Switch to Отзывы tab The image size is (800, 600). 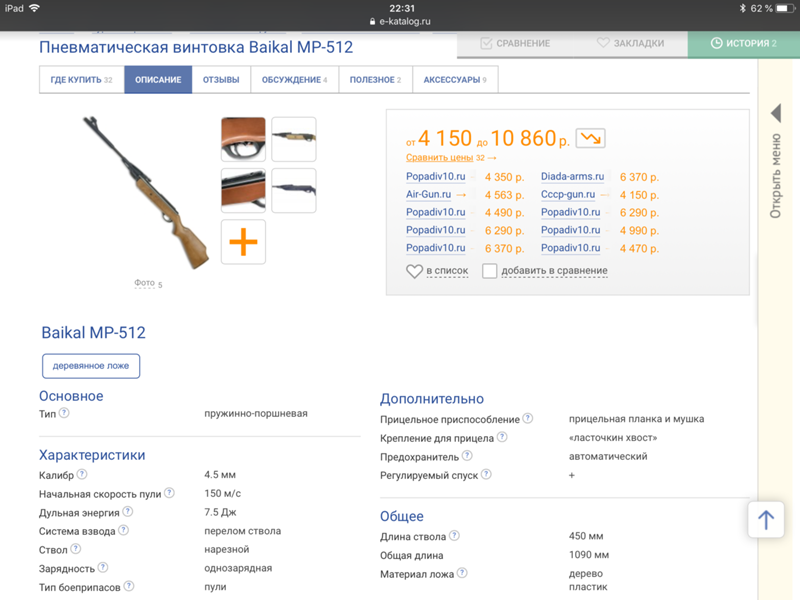click(x=221, y=80)
